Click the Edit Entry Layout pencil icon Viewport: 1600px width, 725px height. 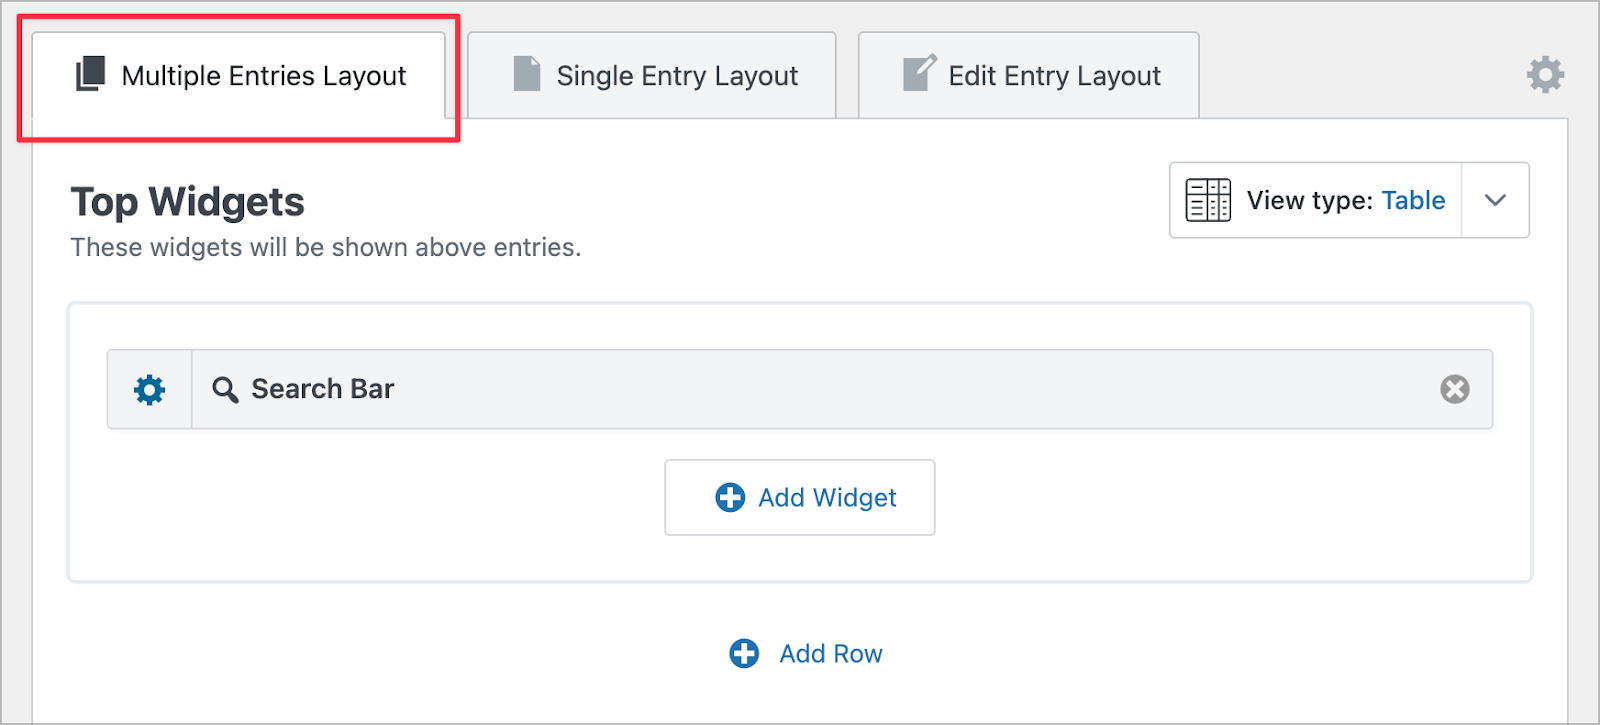point(916,74)
